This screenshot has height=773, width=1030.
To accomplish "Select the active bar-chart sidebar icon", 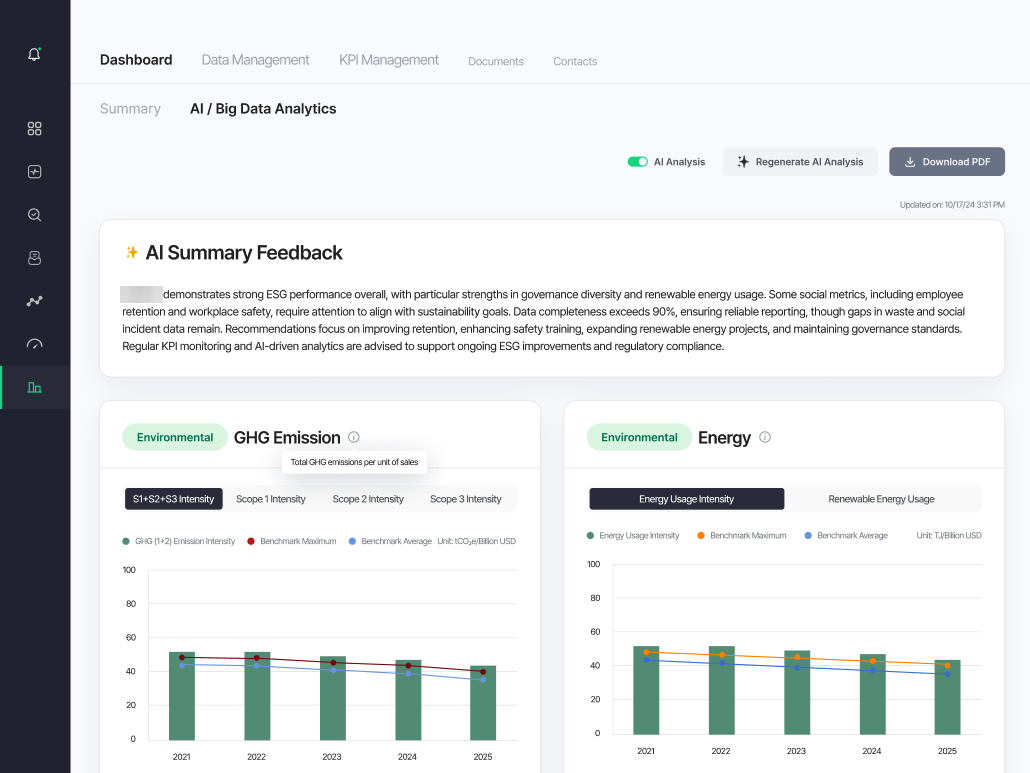I will 34,387.
